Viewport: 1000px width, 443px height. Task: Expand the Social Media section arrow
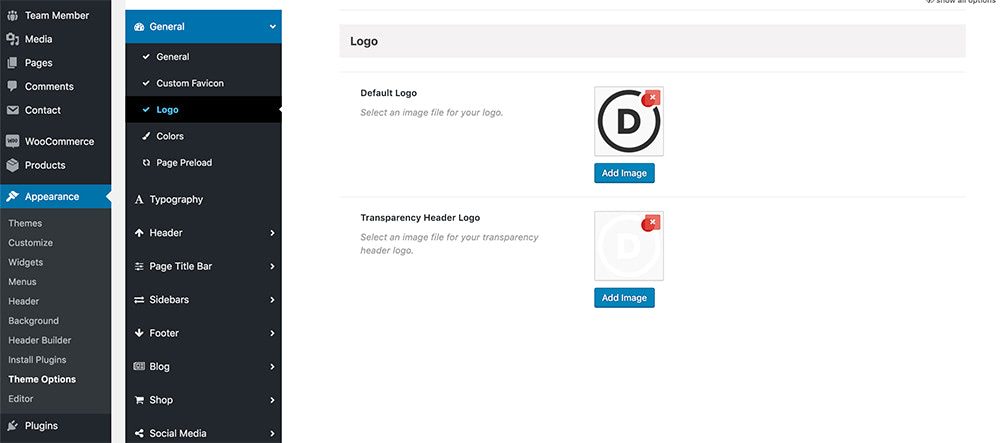point(272,433)
